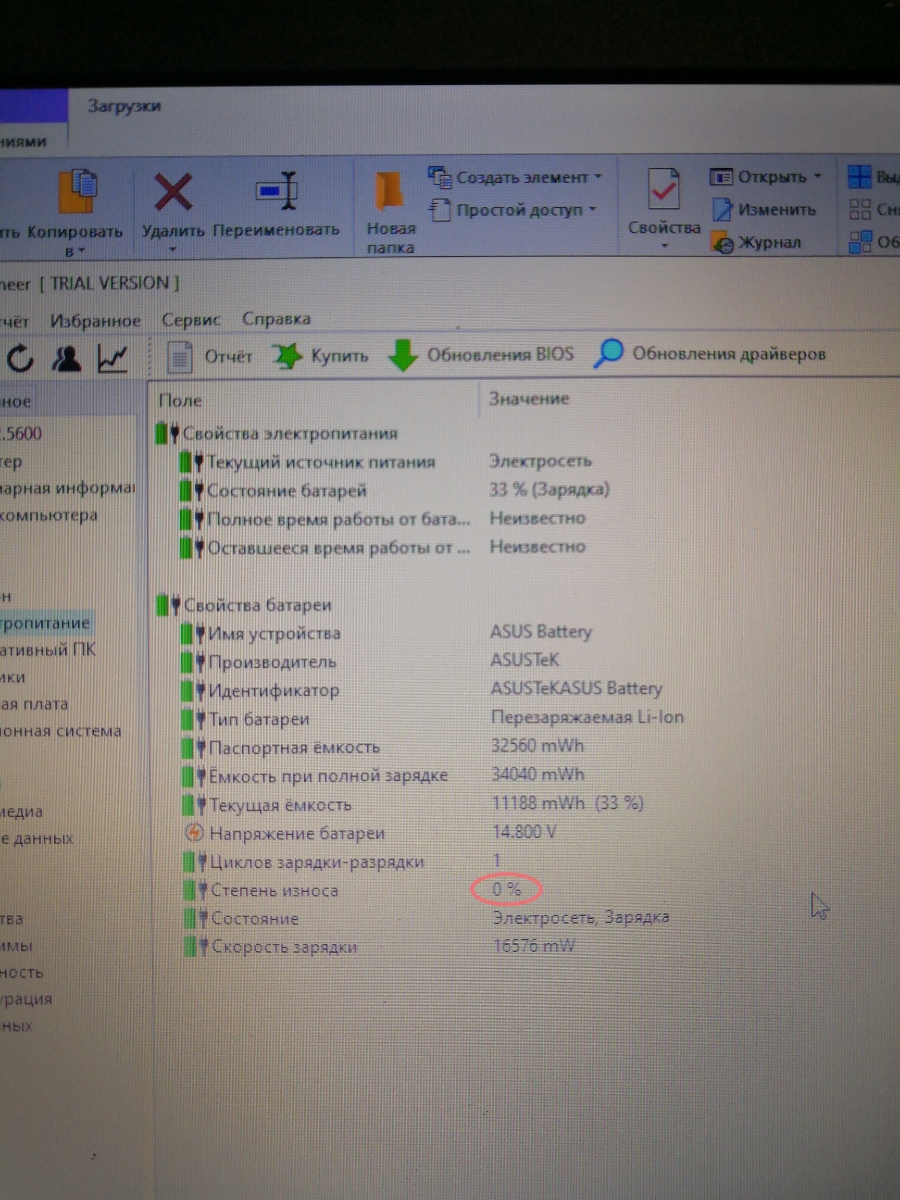Click the red X Удалить icon
Viewport: 900px width, 1200px height.
pos(174,192)
